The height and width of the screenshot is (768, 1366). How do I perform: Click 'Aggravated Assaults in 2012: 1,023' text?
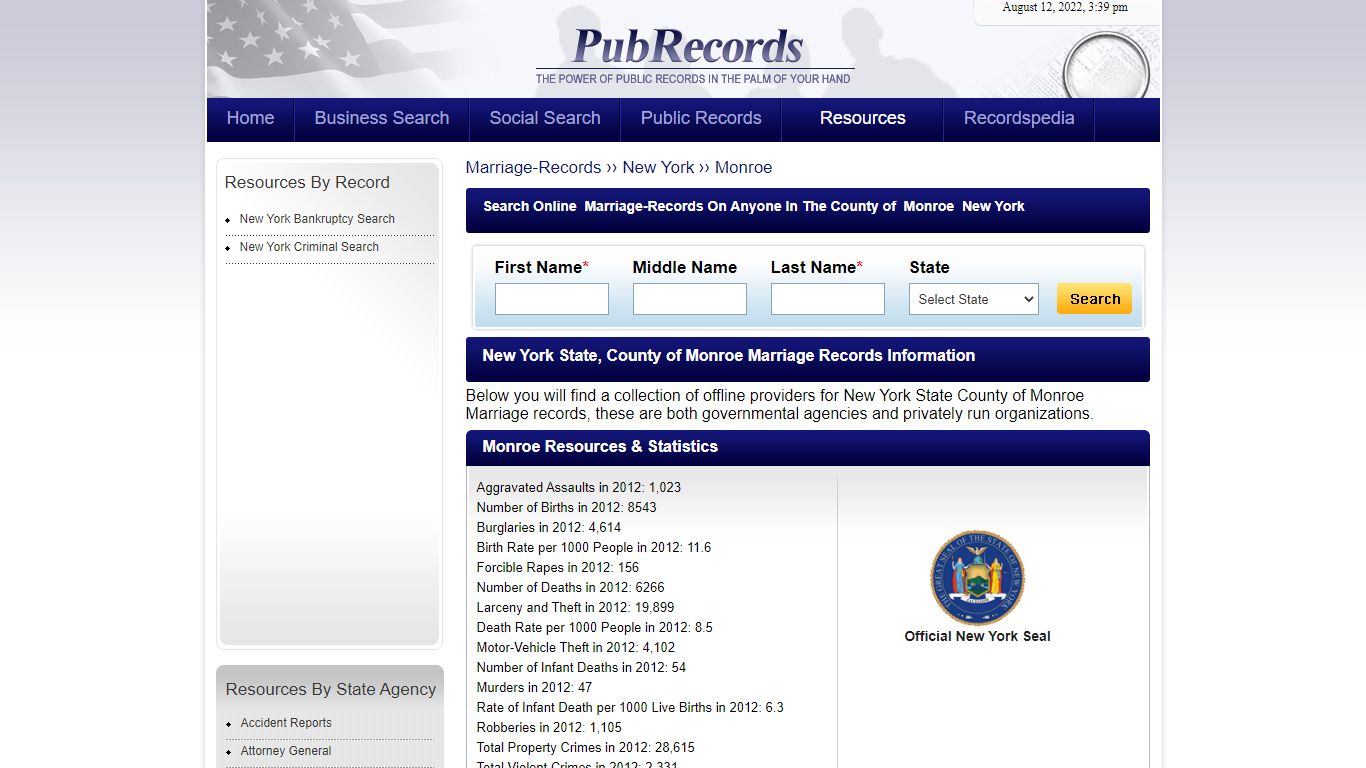point(579,488)
